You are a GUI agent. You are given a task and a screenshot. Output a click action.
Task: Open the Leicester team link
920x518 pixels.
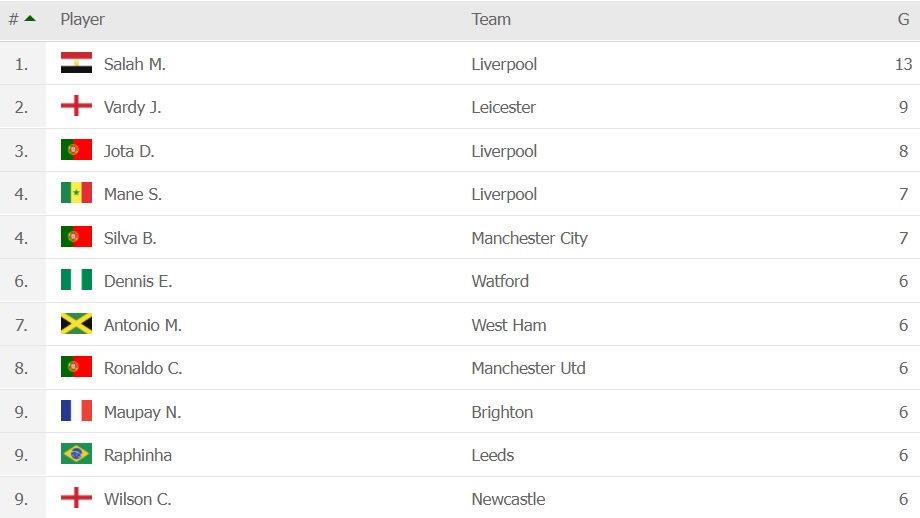point(503,107)
